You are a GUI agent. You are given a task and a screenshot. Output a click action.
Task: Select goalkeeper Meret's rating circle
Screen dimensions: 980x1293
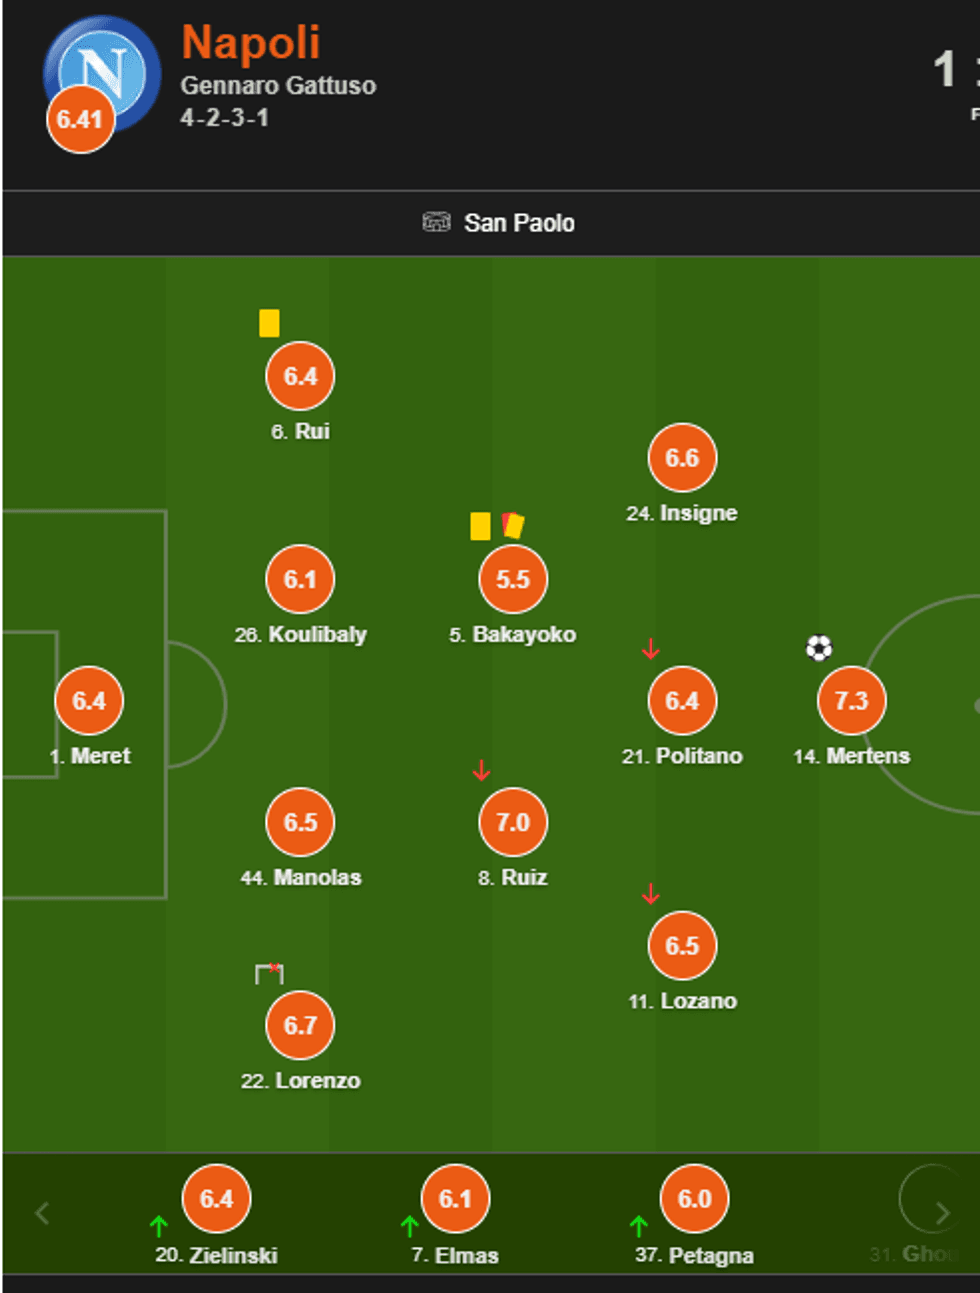89,701
